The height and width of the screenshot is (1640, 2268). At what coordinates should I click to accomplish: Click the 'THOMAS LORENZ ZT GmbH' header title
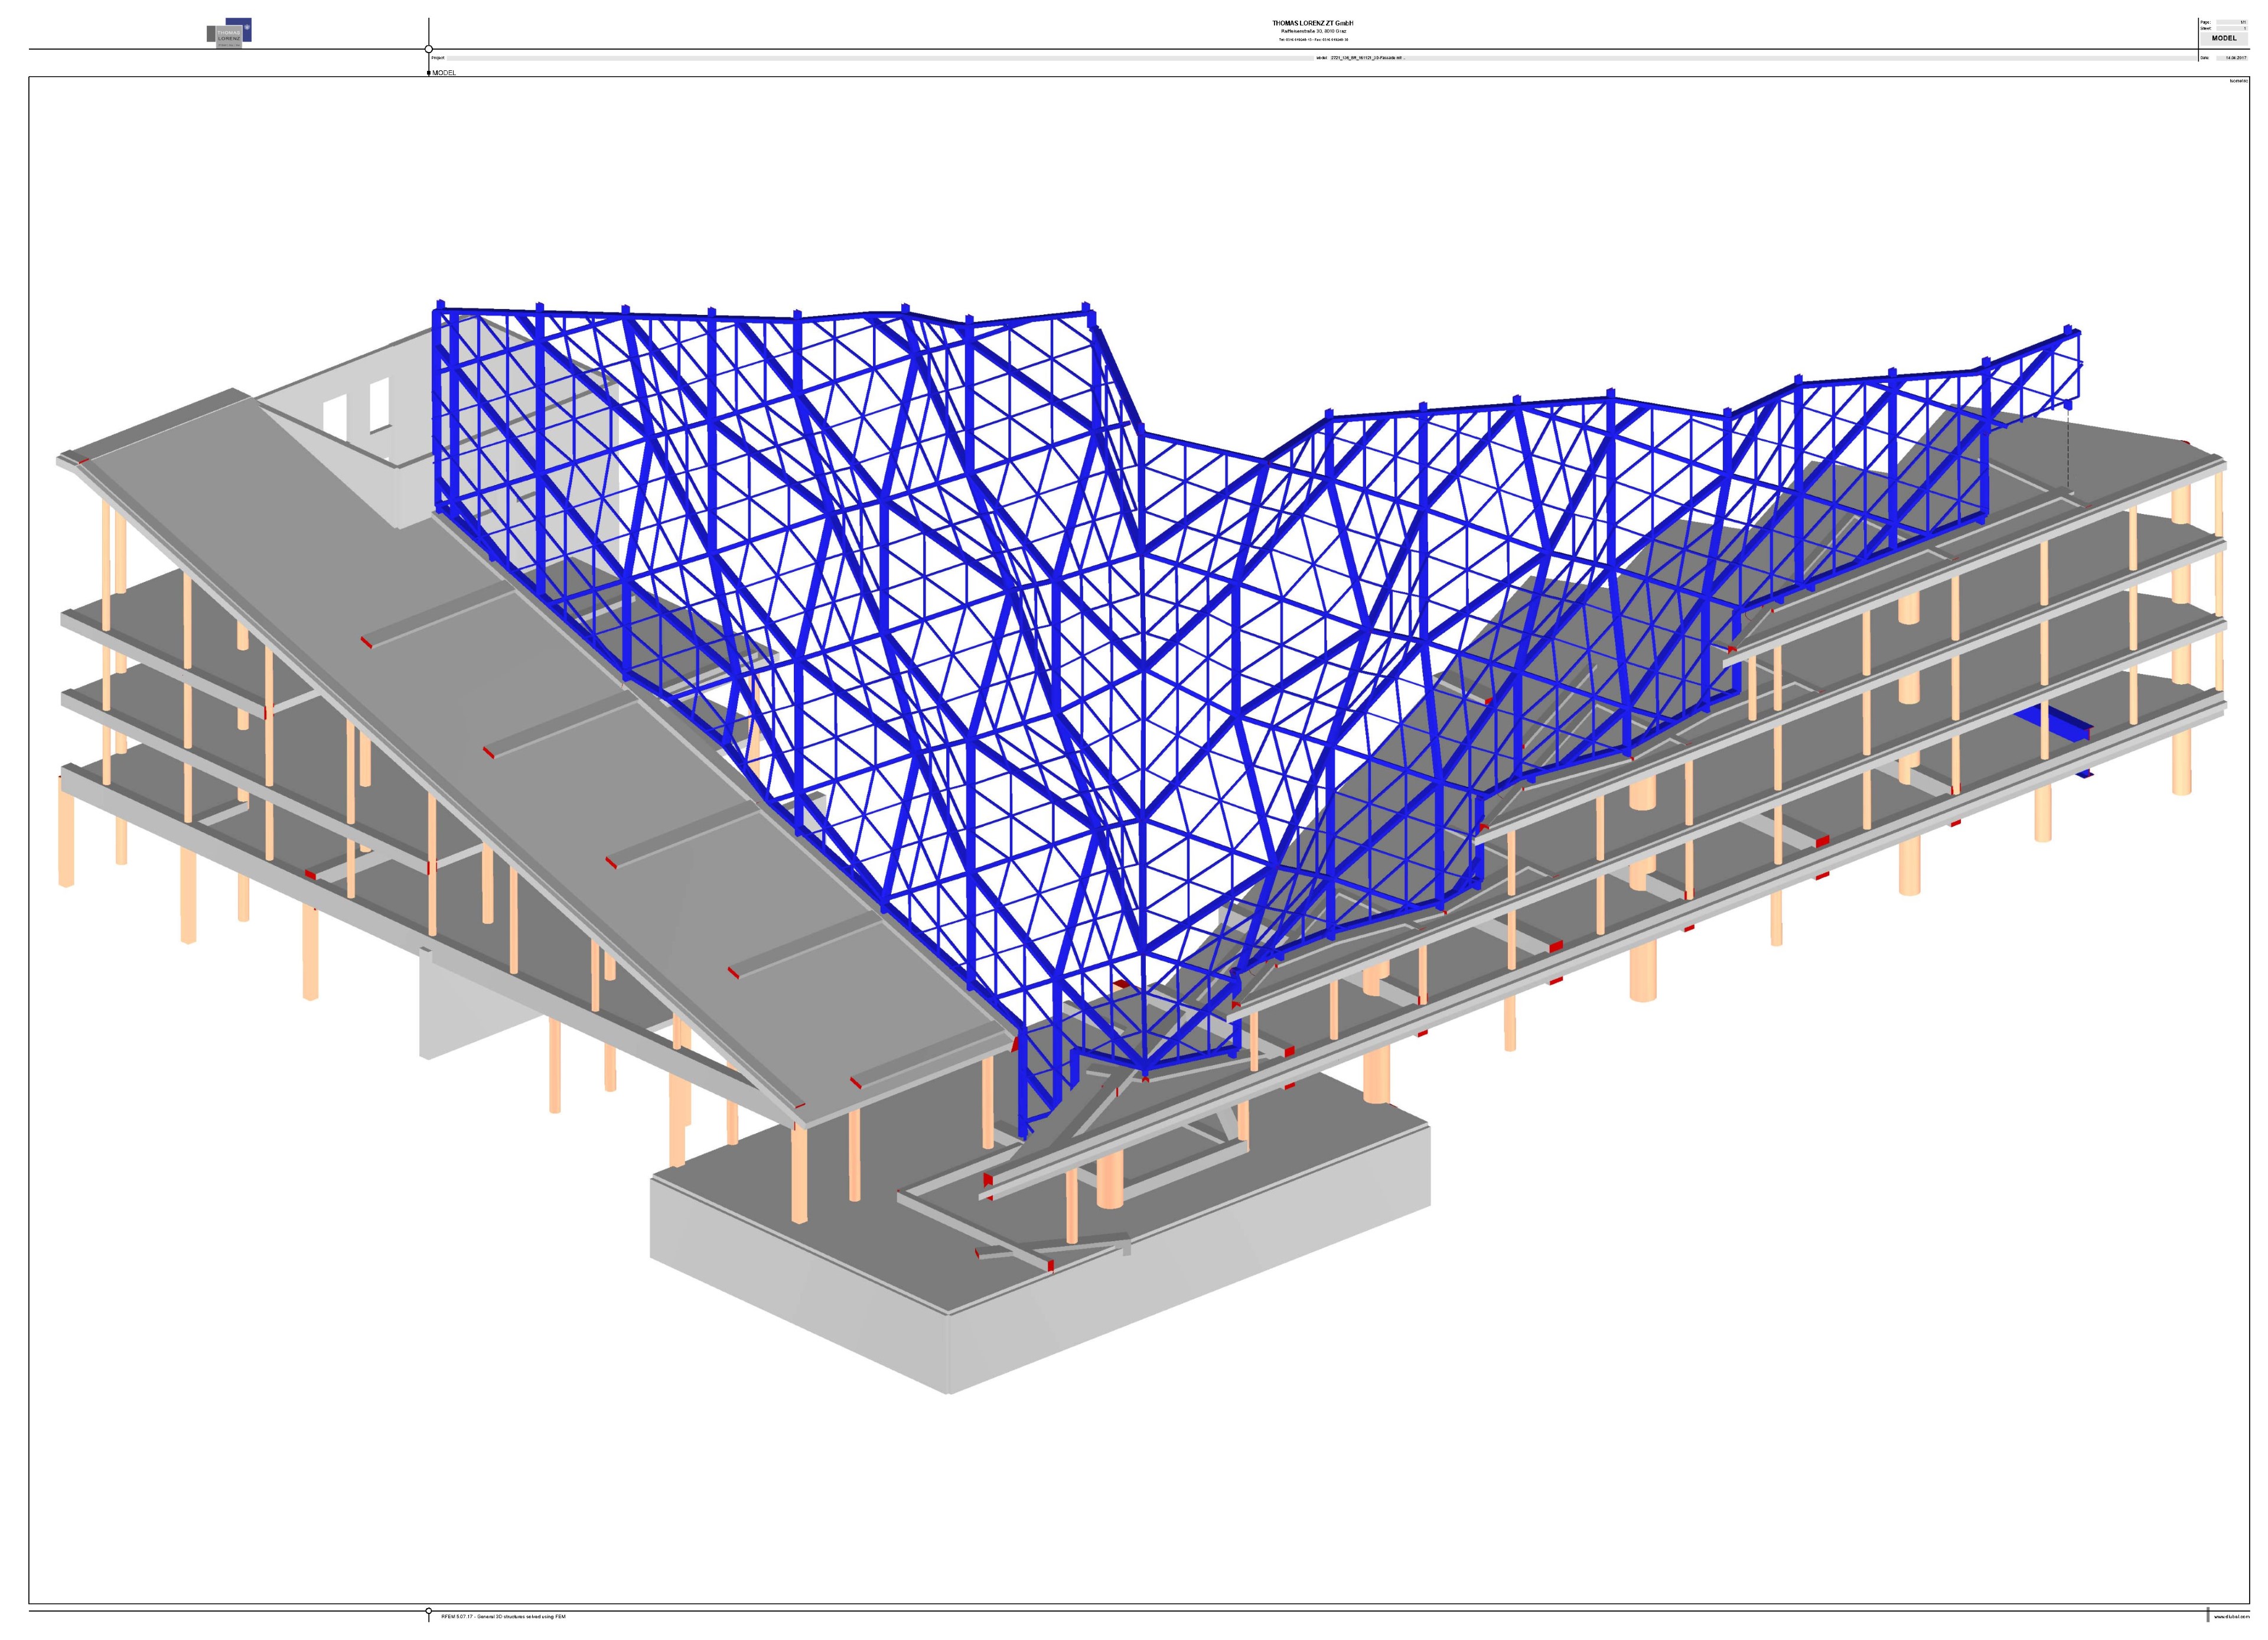point(1312,23)
